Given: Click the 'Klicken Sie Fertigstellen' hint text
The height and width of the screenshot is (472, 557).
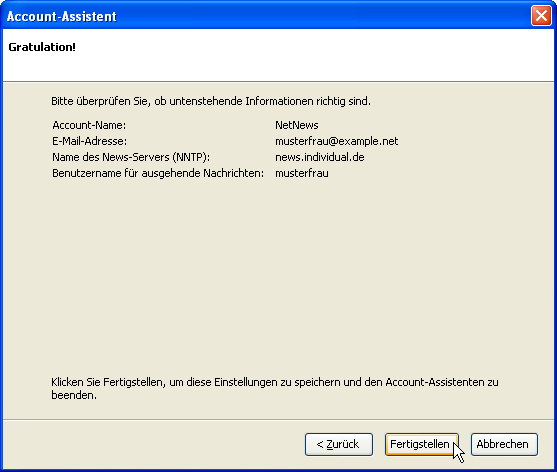Looking at the screenshot, I should 275,389.
